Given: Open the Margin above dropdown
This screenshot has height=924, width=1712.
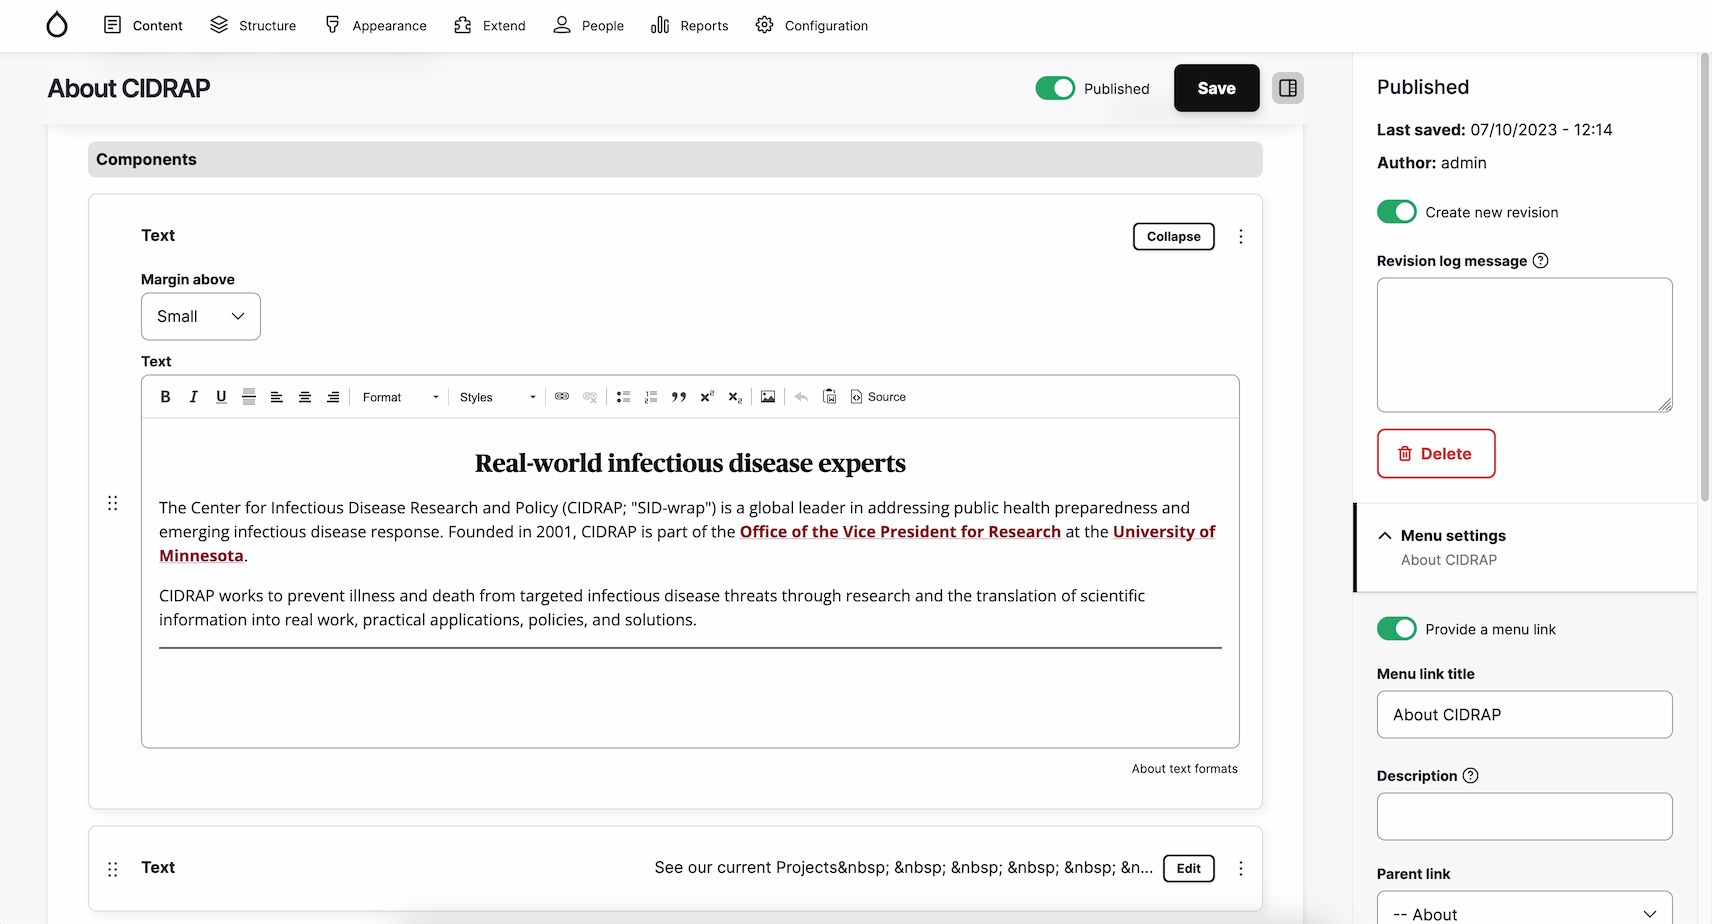Looking at the screenshot, I should 200,316.
